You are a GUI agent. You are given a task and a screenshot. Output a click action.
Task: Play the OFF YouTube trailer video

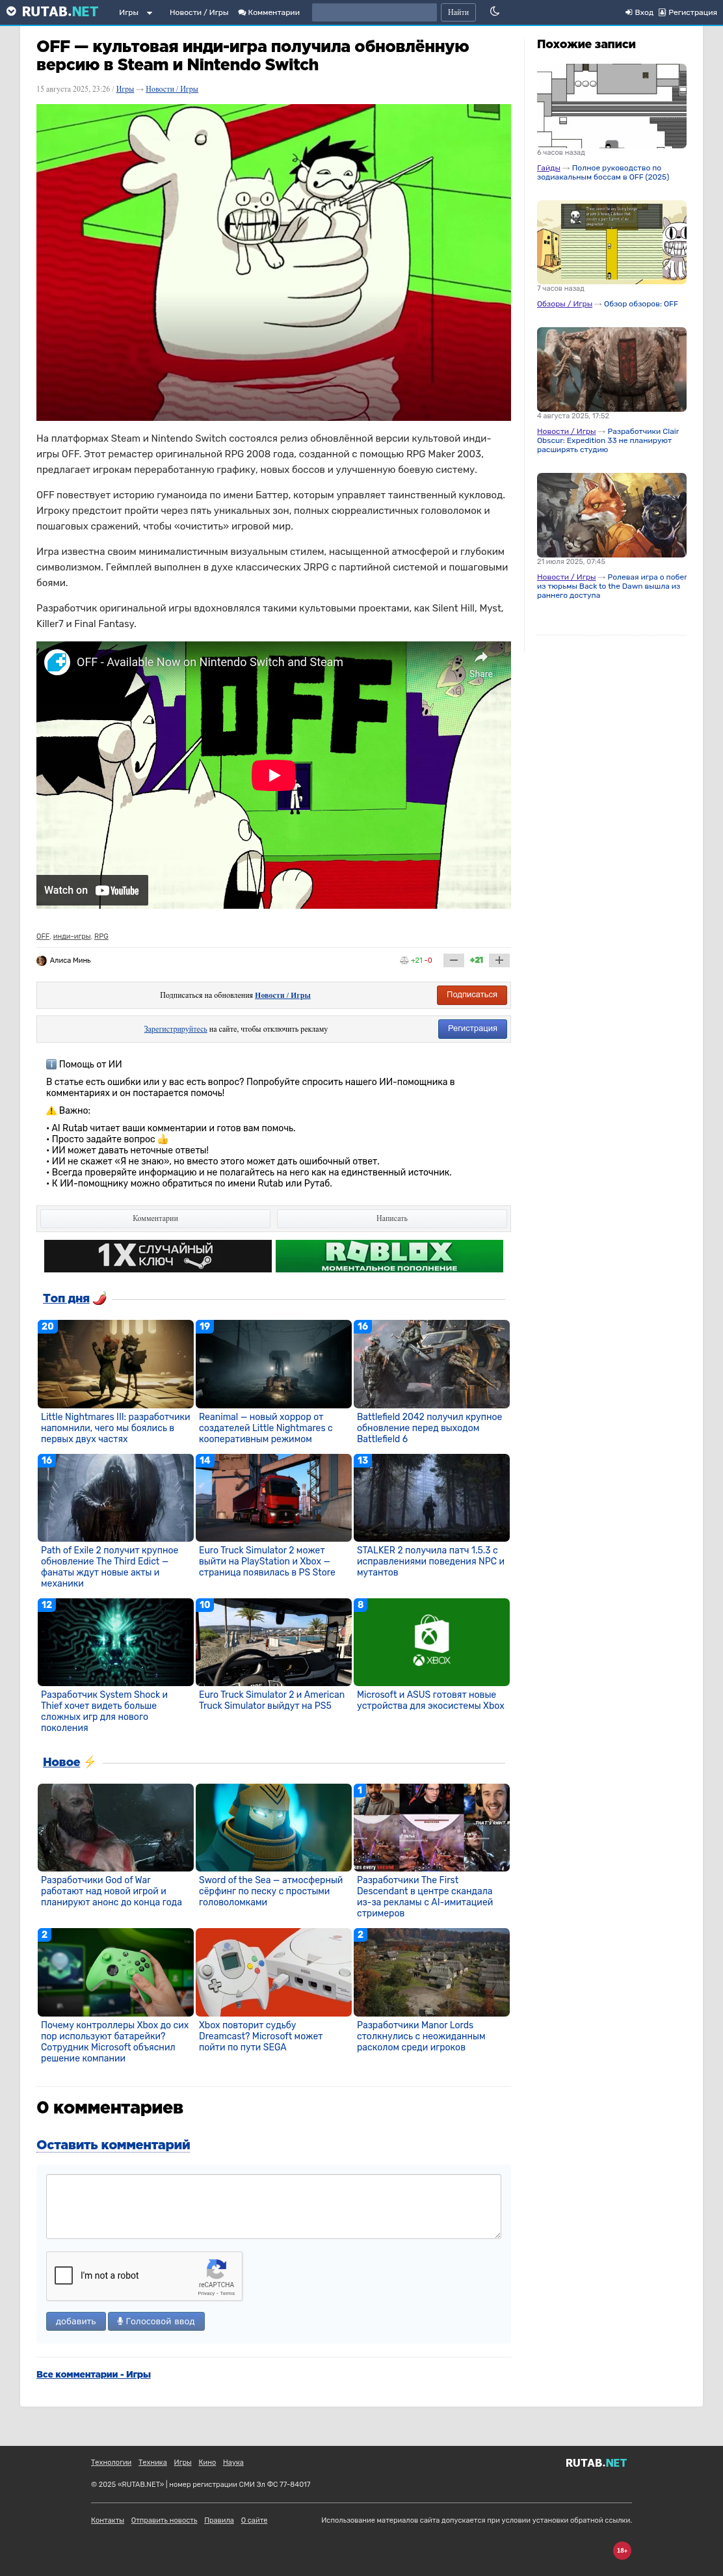click(273, 775)
